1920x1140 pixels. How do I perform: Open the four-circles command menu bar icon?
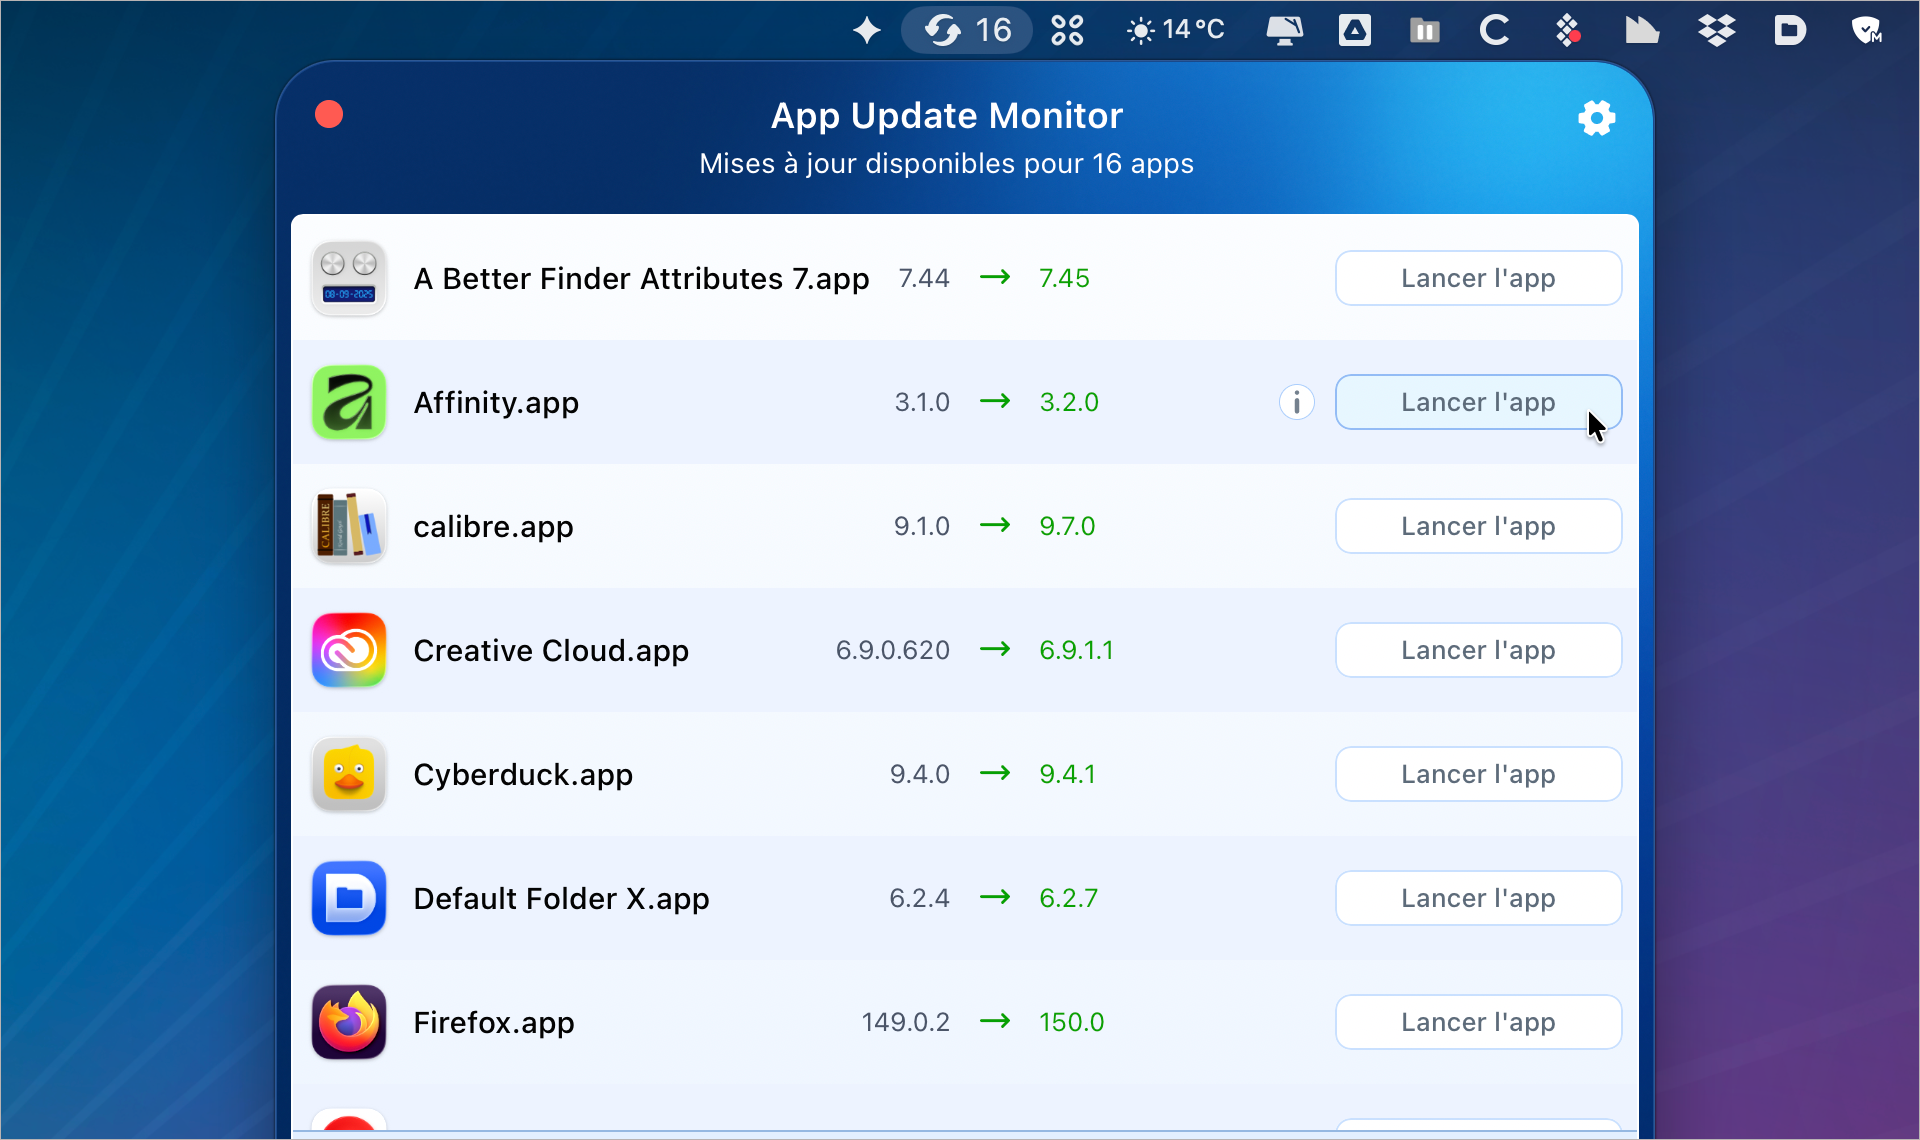1067,30
